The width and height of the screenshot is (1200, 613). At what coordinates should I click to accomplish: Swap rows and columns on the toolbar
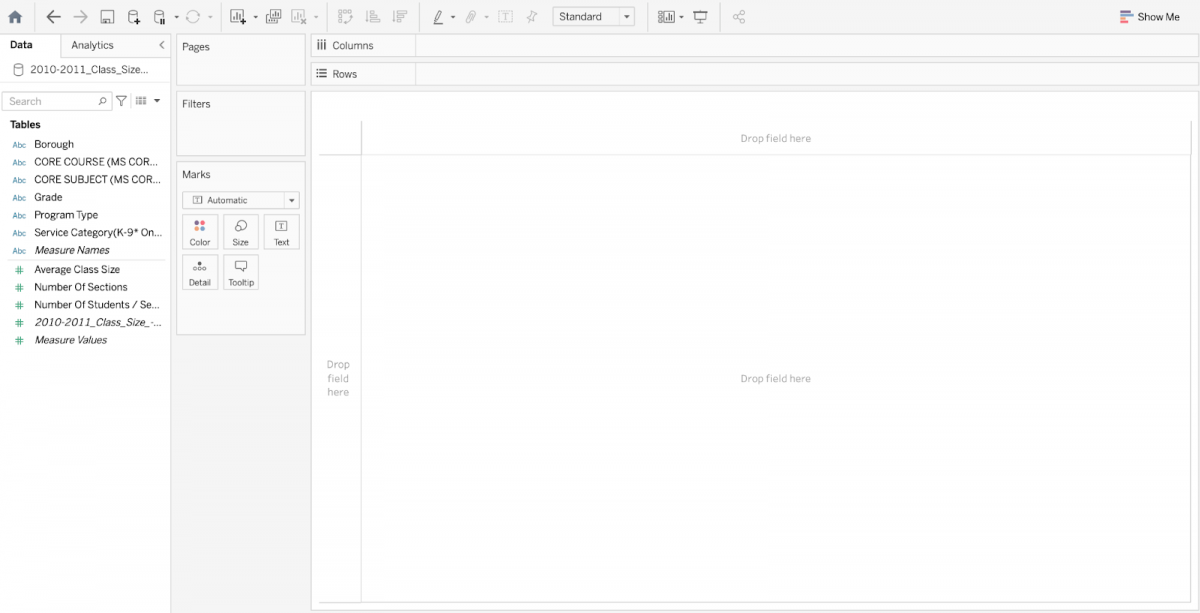point(344,16)
